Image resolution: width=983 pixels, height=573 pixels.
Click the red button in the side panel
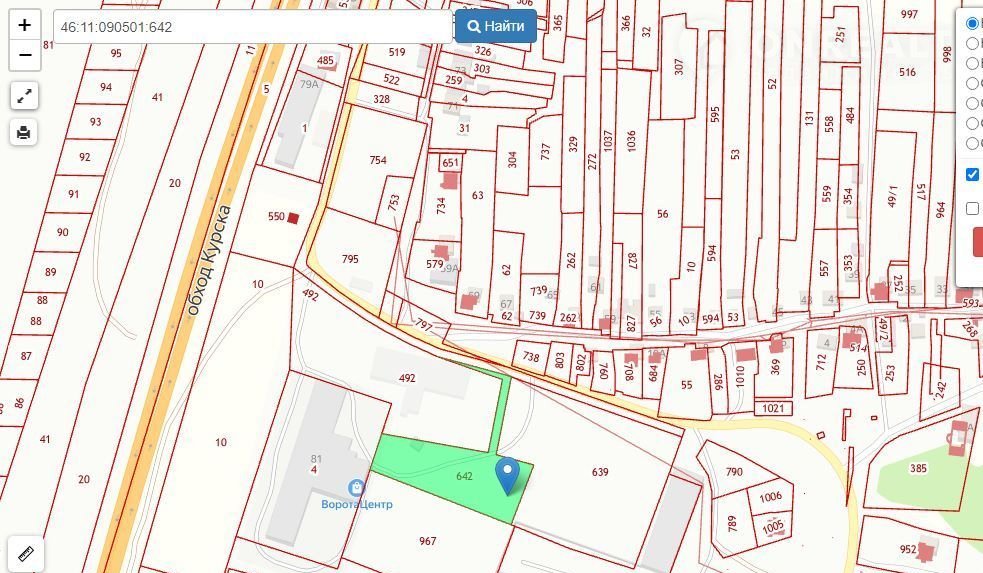(x=978, y=242)
